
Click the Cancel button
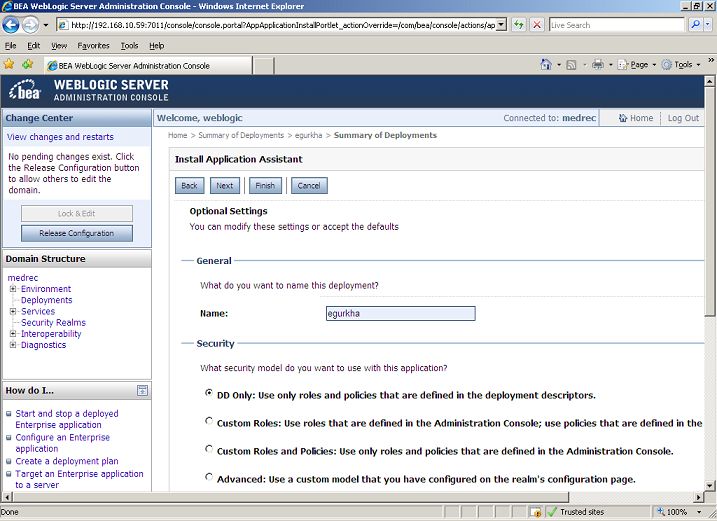tap(309, 186)
